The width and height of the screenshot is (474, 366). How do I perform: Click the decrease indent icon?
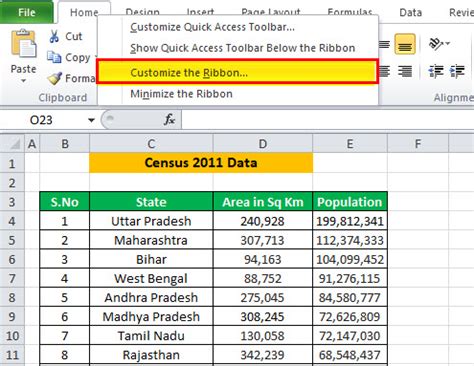436,71
